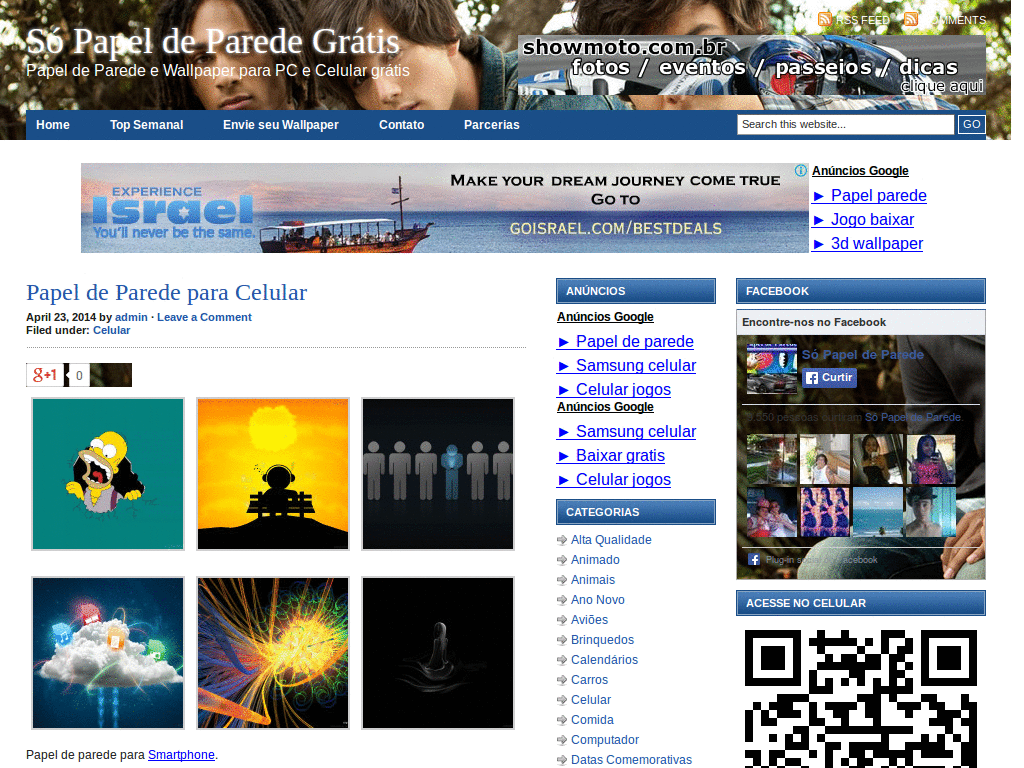Image resolution: width=1024 pixels, height=768 pixels.
Task: Click the Facebook social plugin logo icon
Action: coord(754,560)
